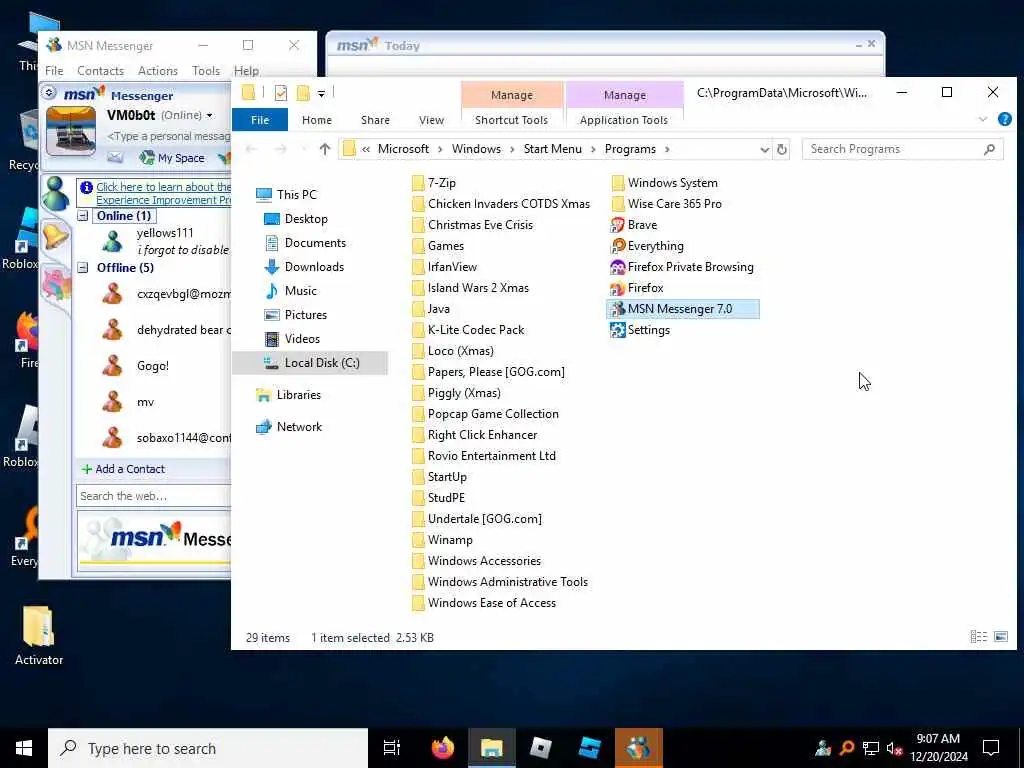The width and height of the screenshot is (1024, 768).
Task: Open the Actions menu in MSN Messenger
Action: point(157,71)
